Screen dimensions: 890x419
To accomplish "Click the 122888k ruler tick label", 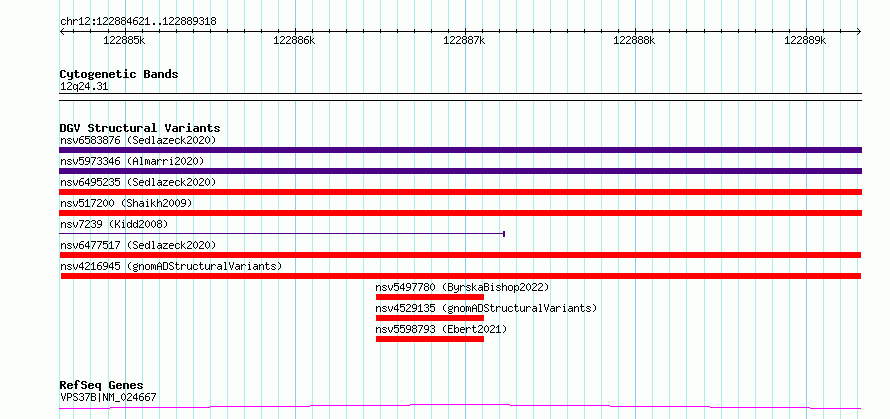I will [x=635, y=40].
